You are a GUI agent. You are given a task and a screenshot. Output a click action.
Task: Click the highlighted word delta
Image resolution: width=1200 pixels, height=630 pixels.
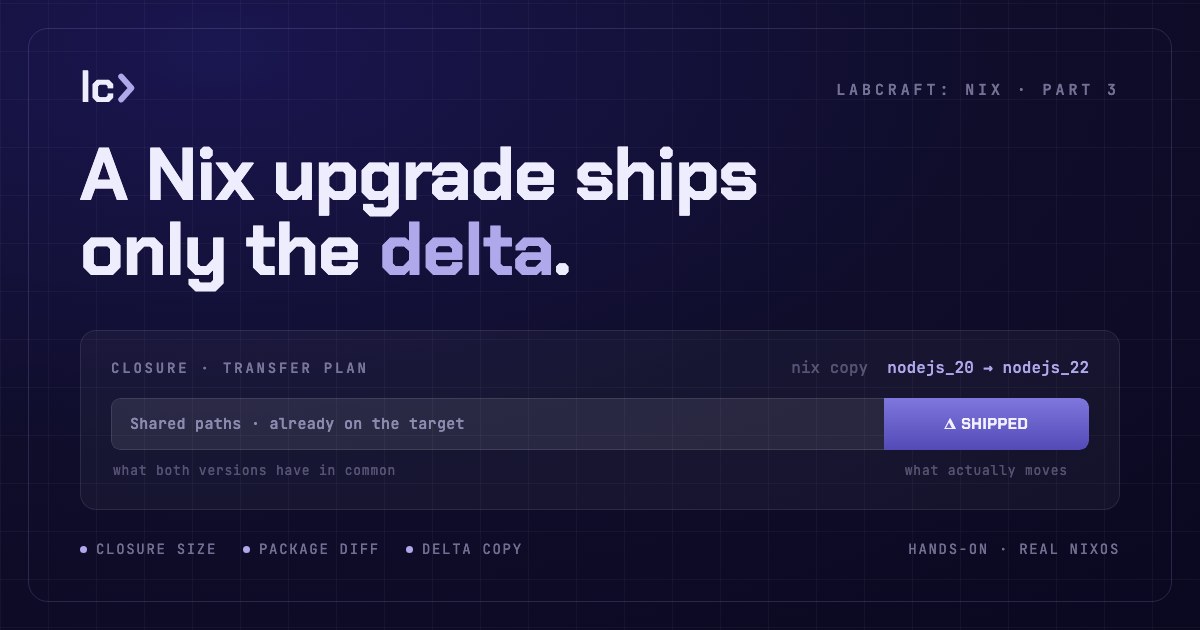point(466,252)
